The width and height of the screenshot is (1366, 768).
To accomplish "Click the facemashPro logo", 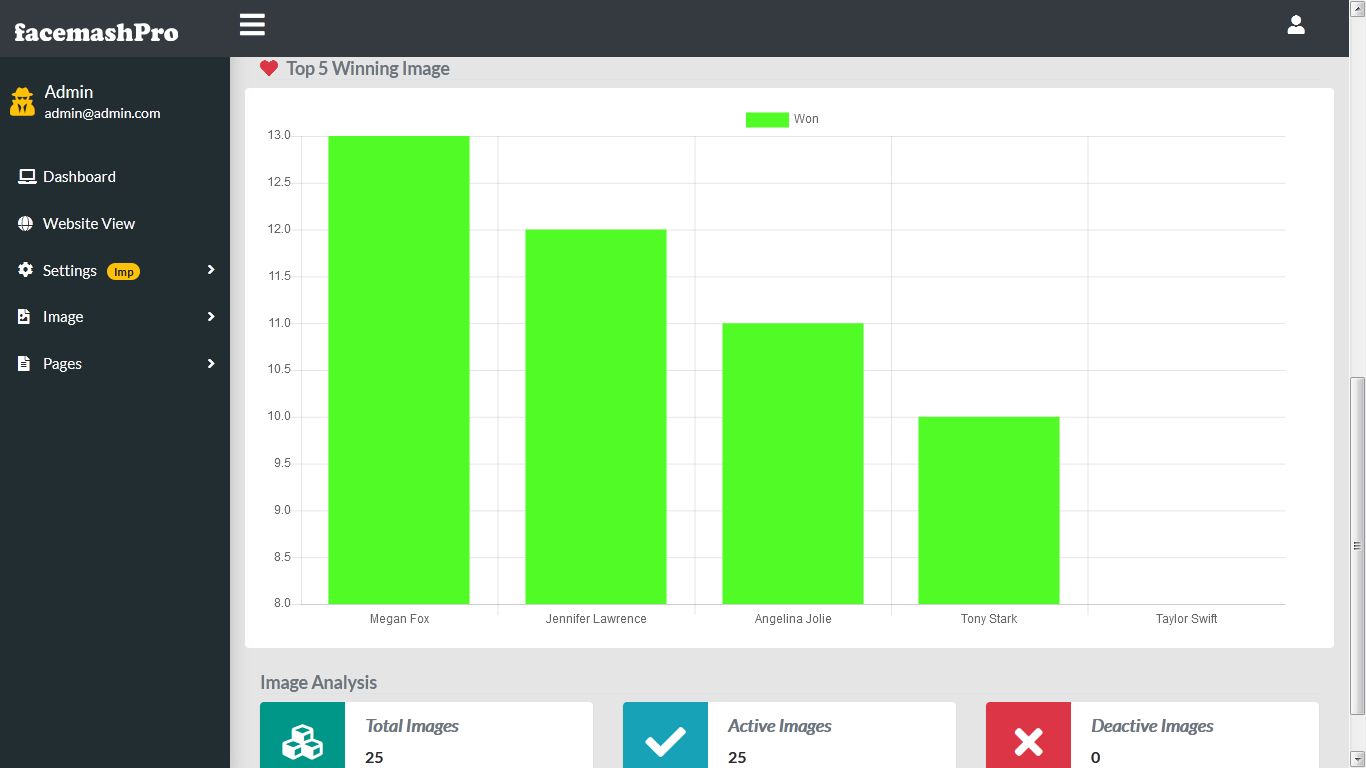I will [95, 31].
